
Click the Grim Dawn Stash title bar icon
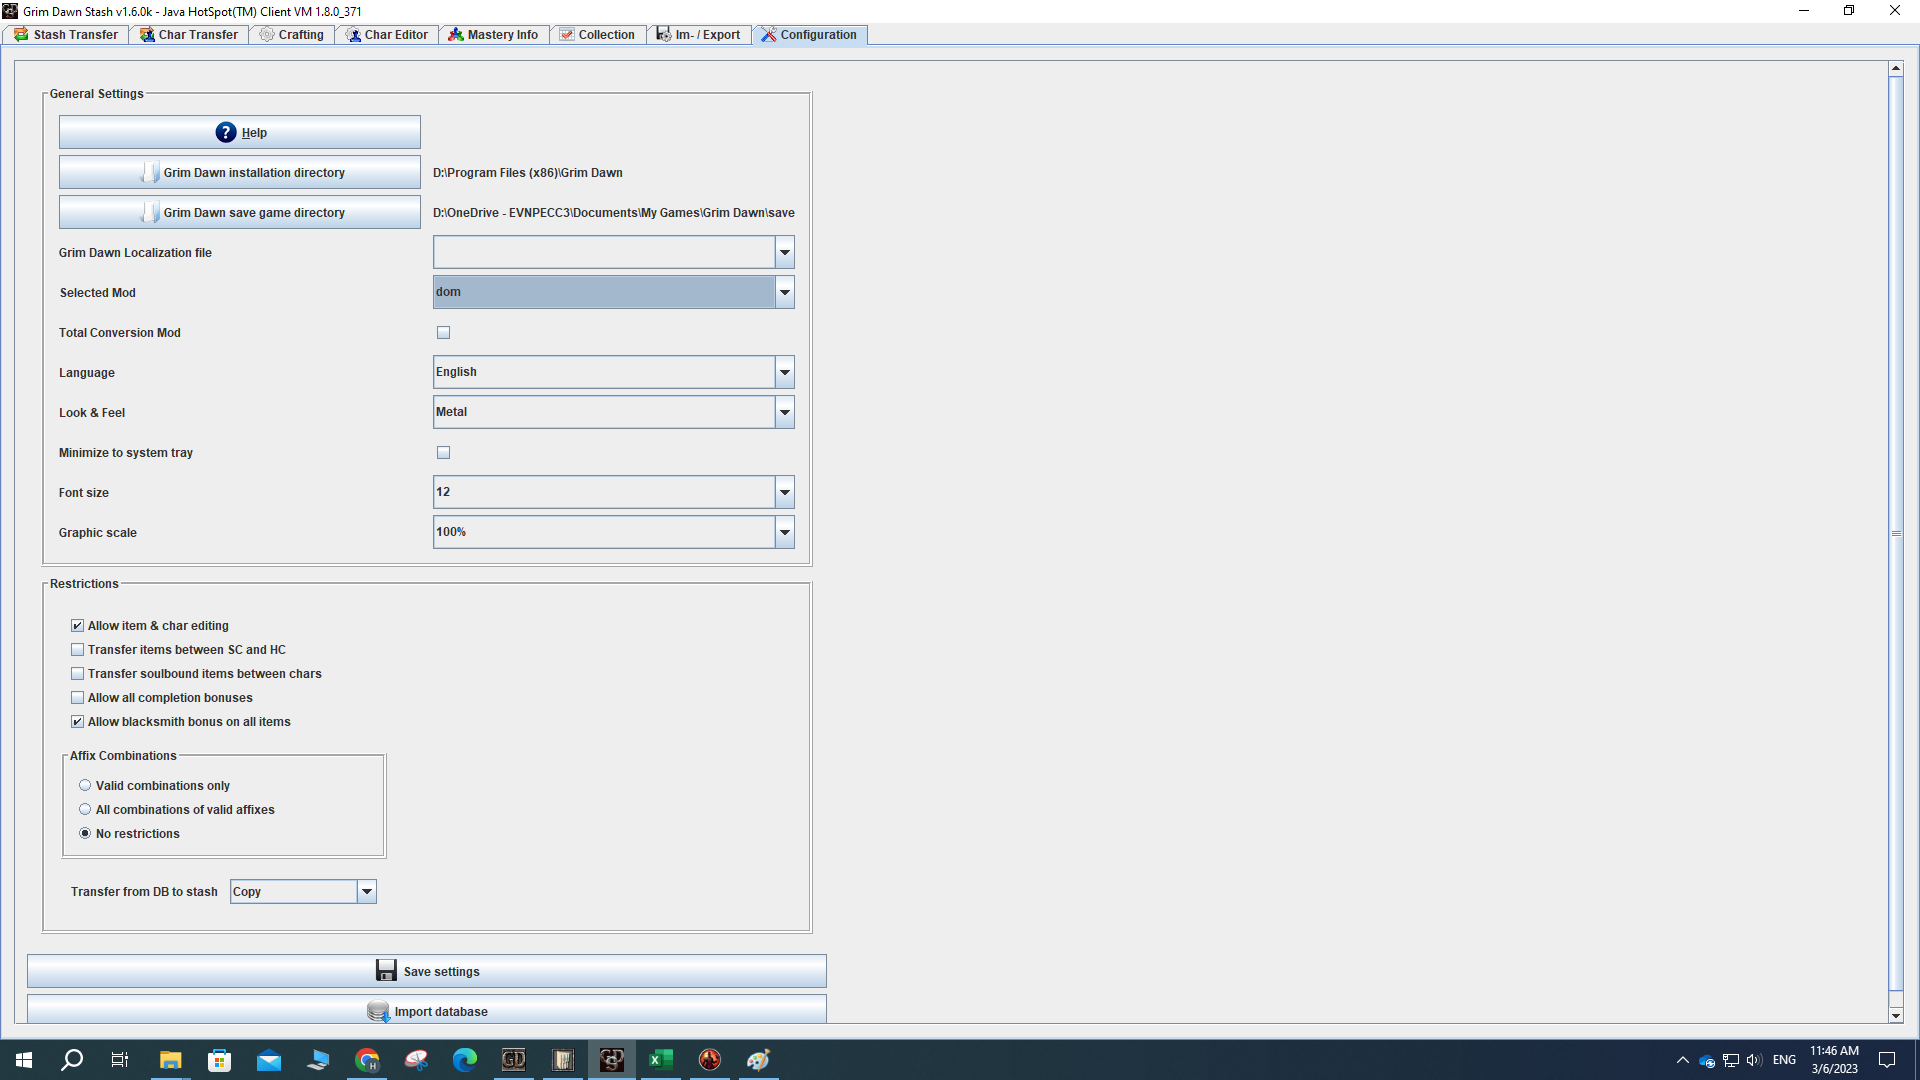(x=10, y=11)
